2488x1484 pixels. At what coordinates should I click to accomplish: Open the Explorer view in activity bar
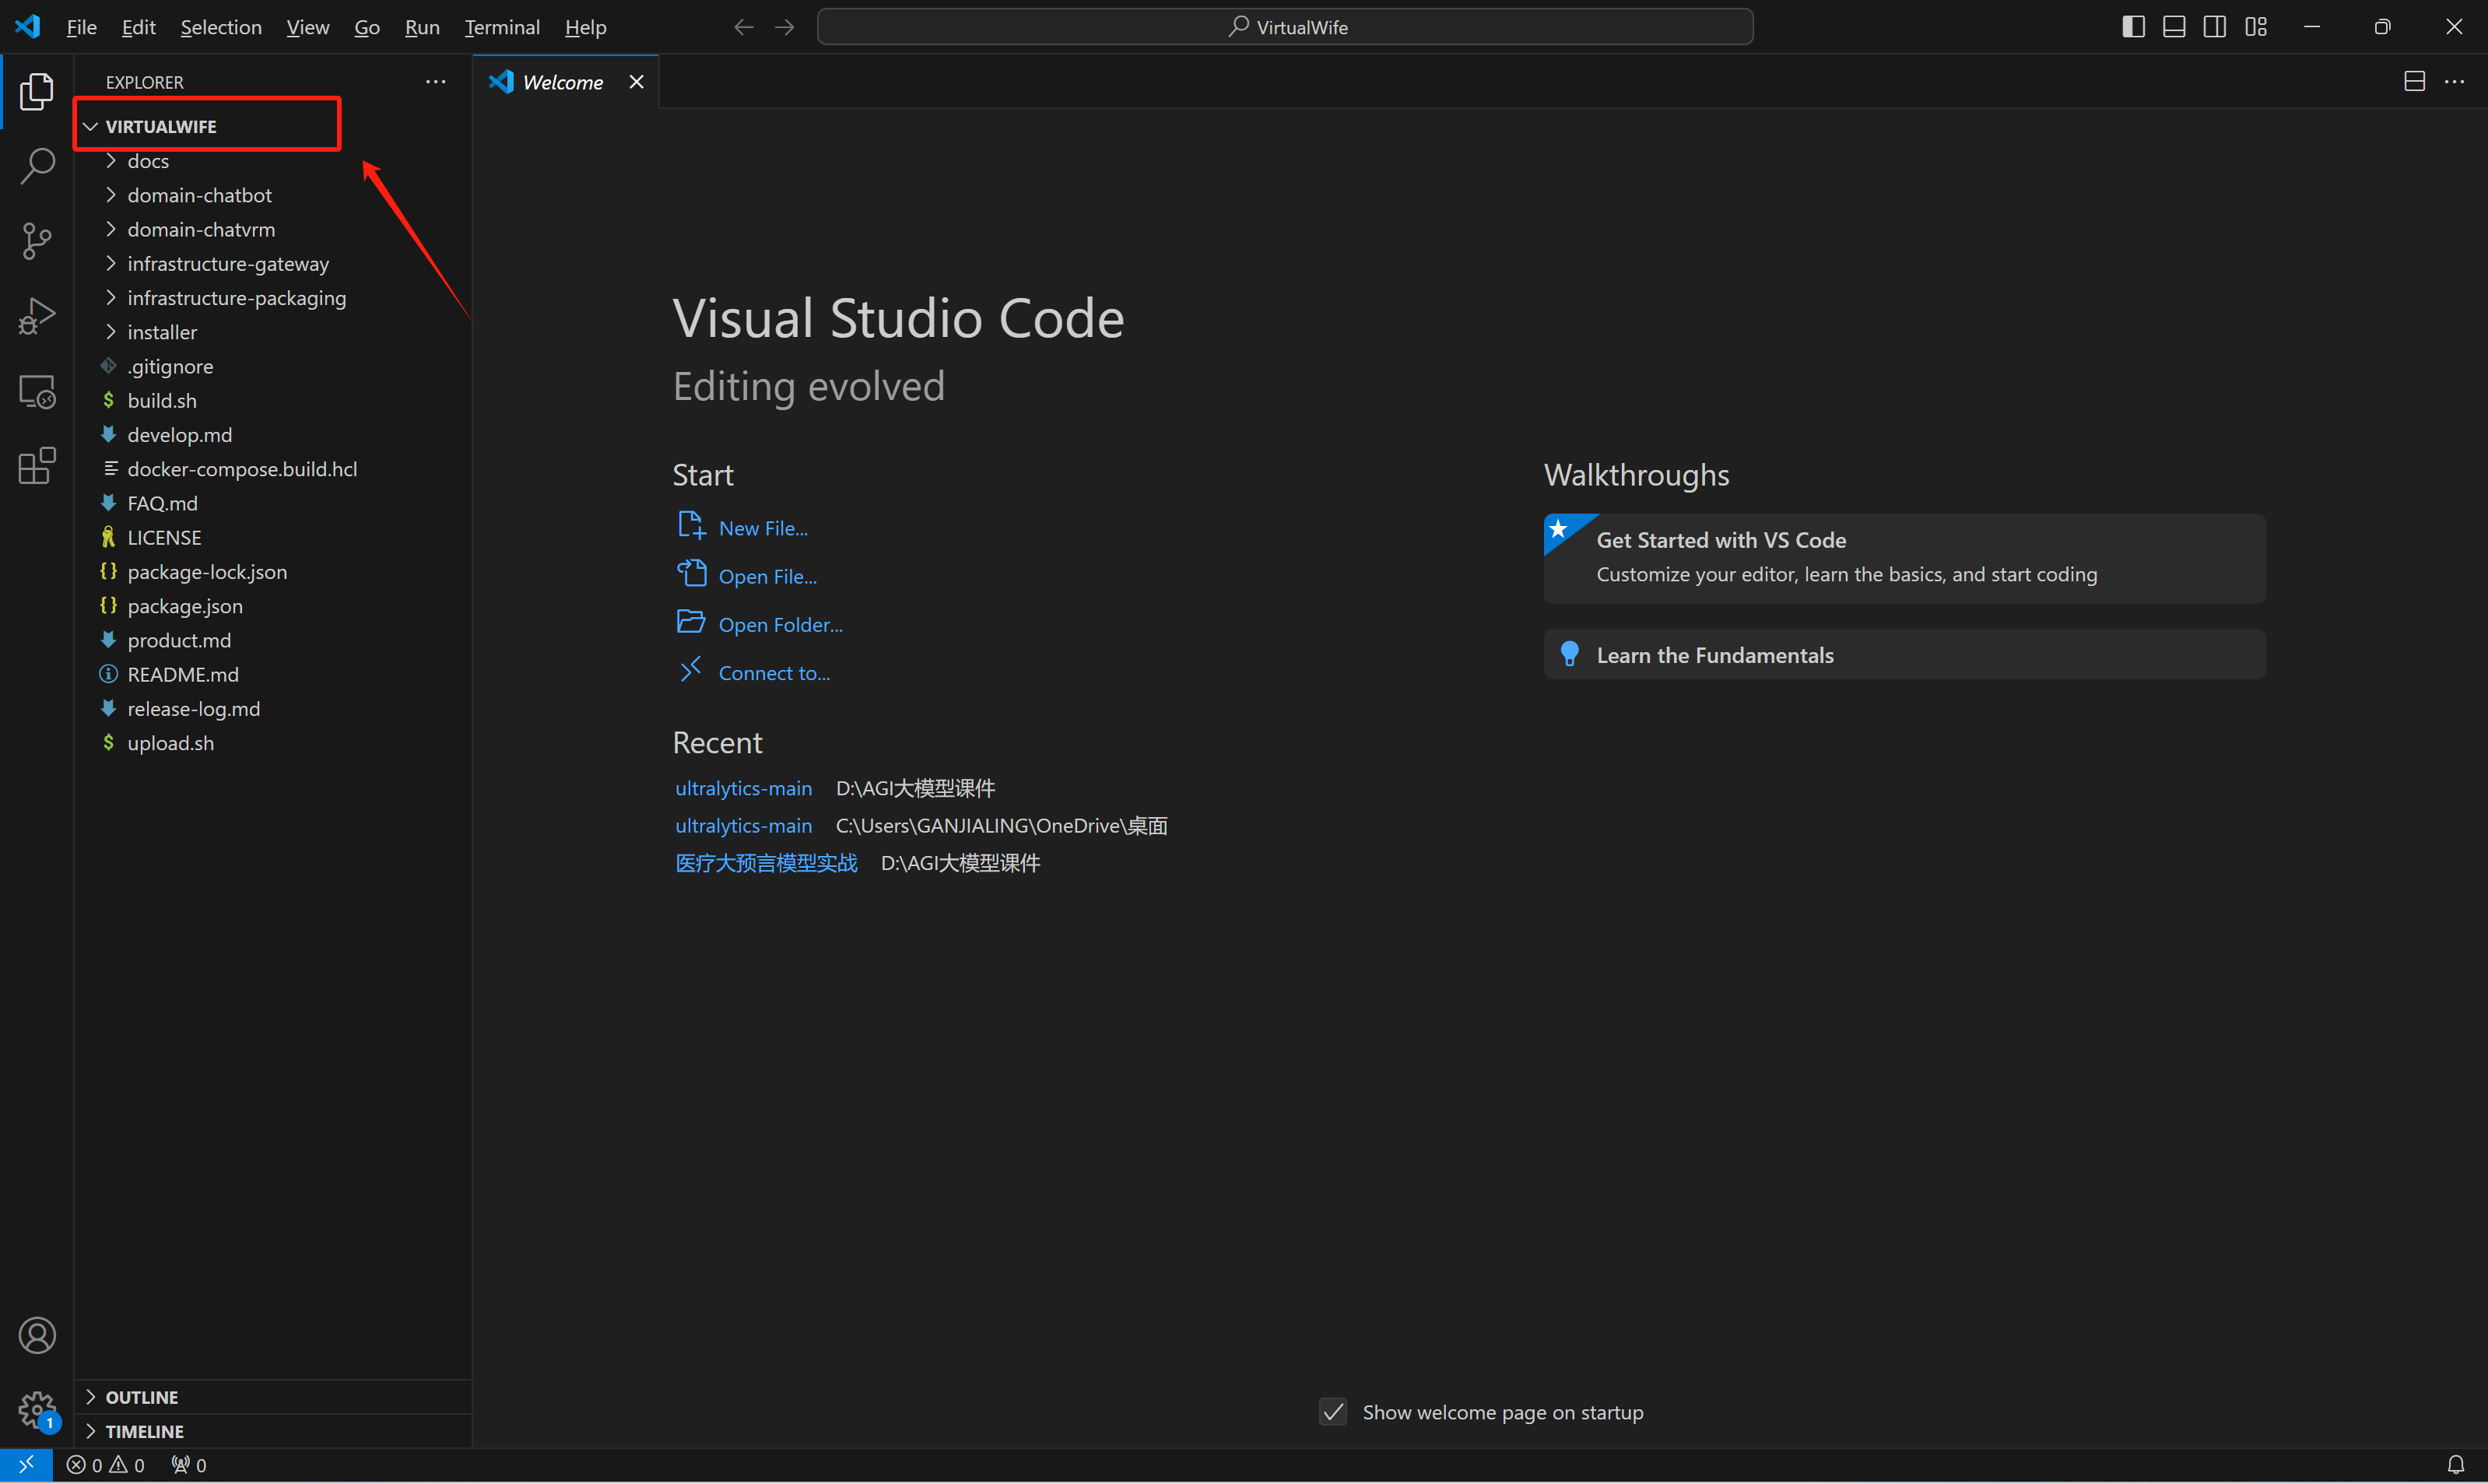tap(37, 91)
